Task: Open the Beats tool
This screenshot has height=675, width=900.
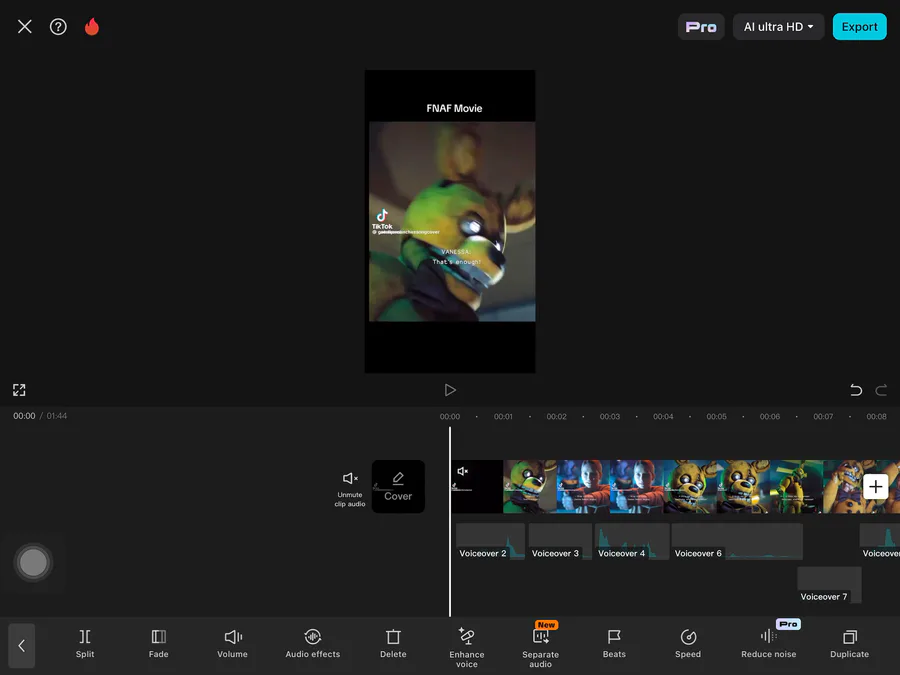Action: point(614,644)
